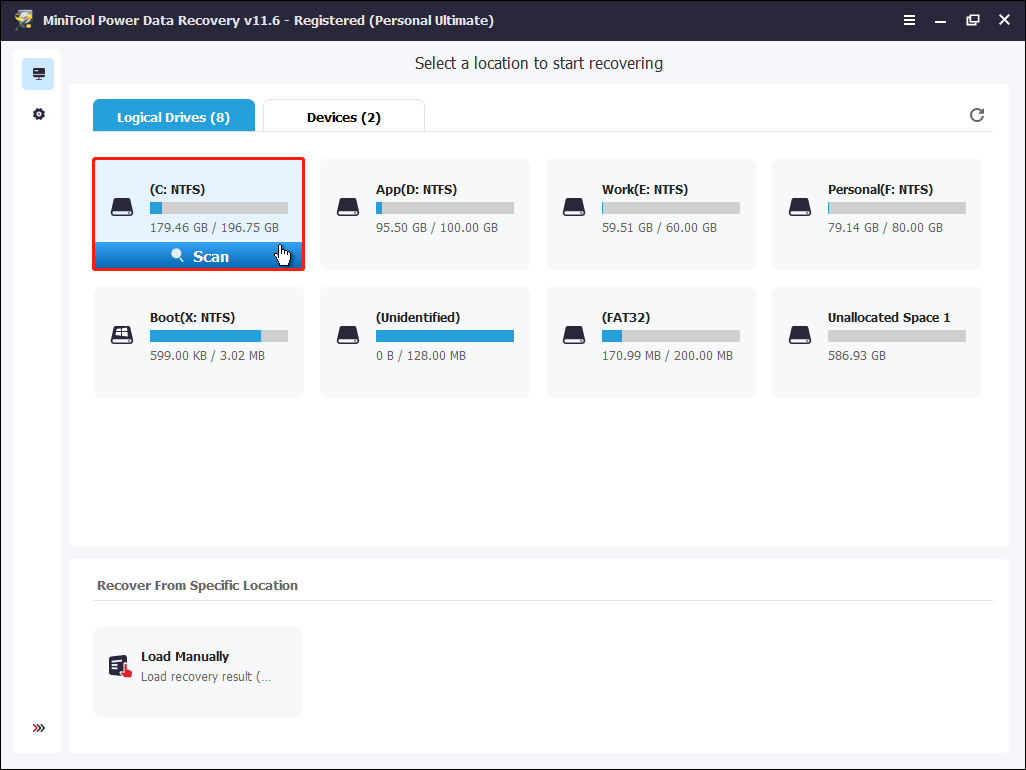Maximize the MiniTool window
This screenshot has width=1026, height=770.
click(x=973, y=20)
